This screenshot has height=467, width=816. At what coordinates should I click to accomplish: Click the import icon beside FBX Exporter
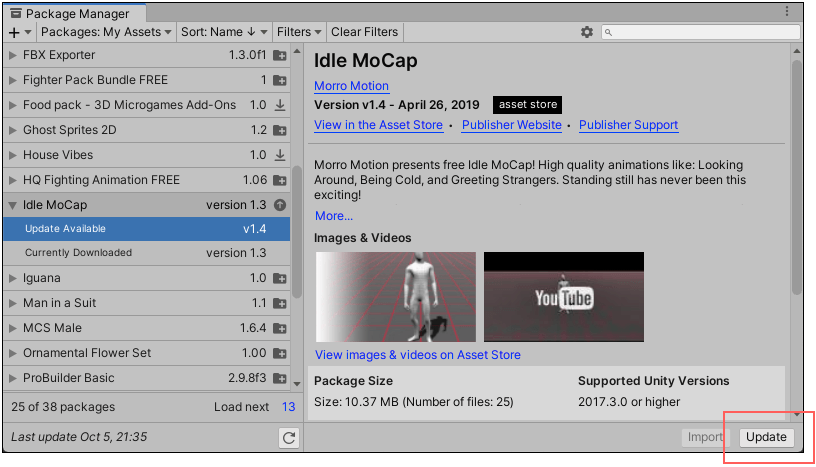[x=280, y=55]
